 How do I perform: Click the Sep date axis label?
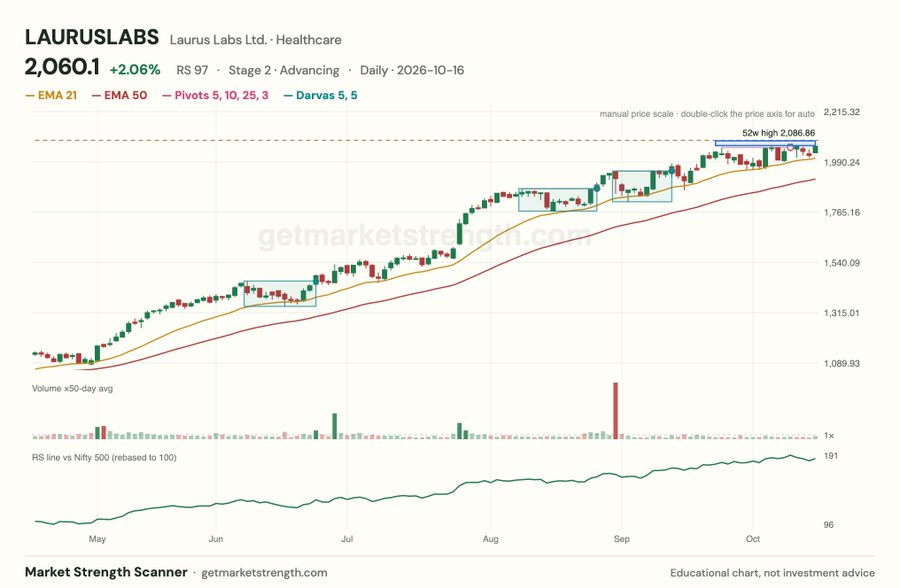[x=622, y=539]
